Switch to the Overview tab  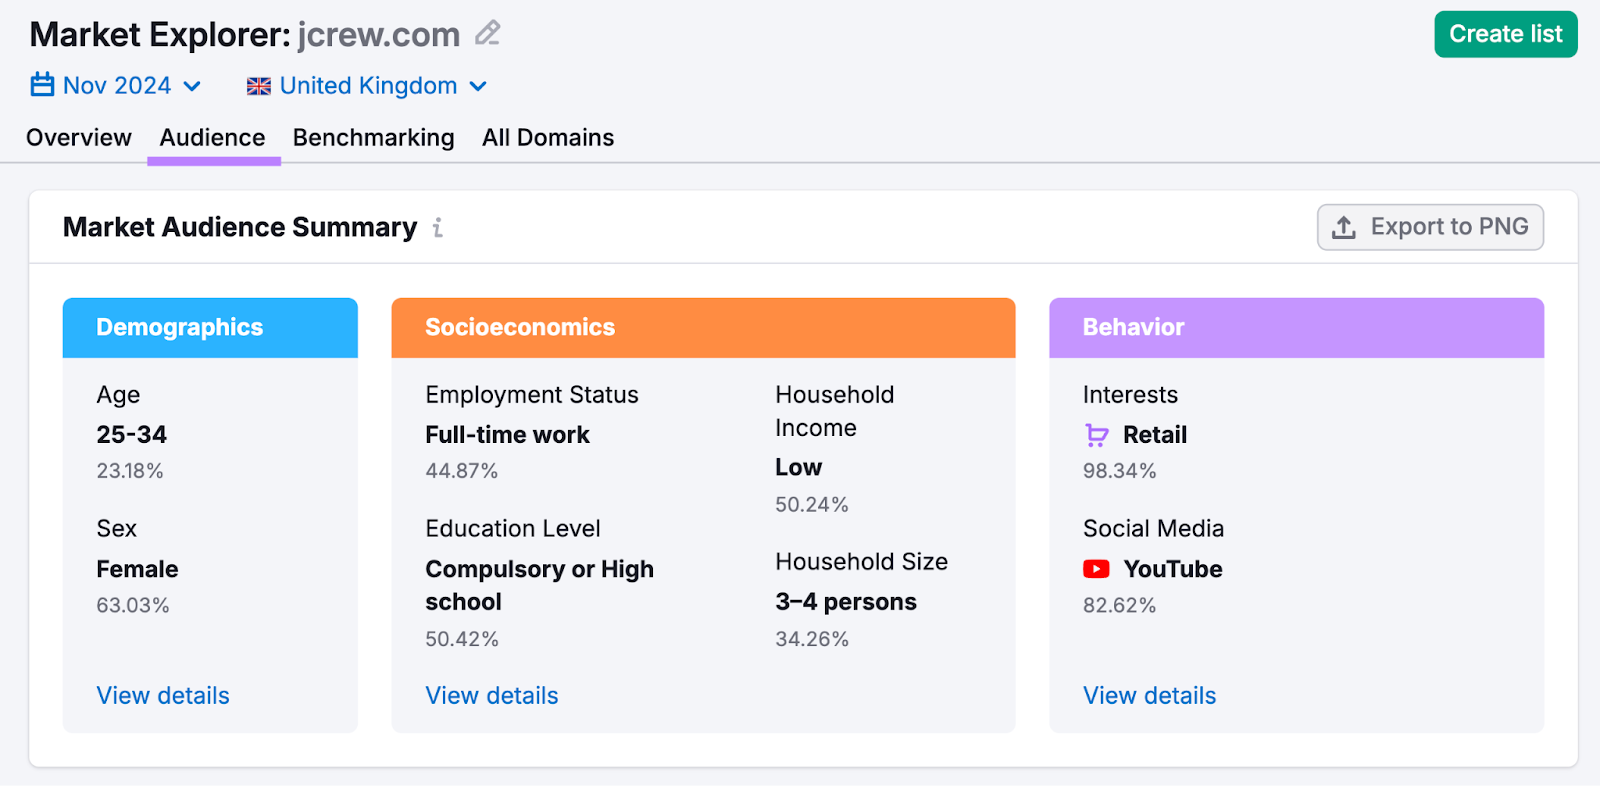[x=78, y=137]
